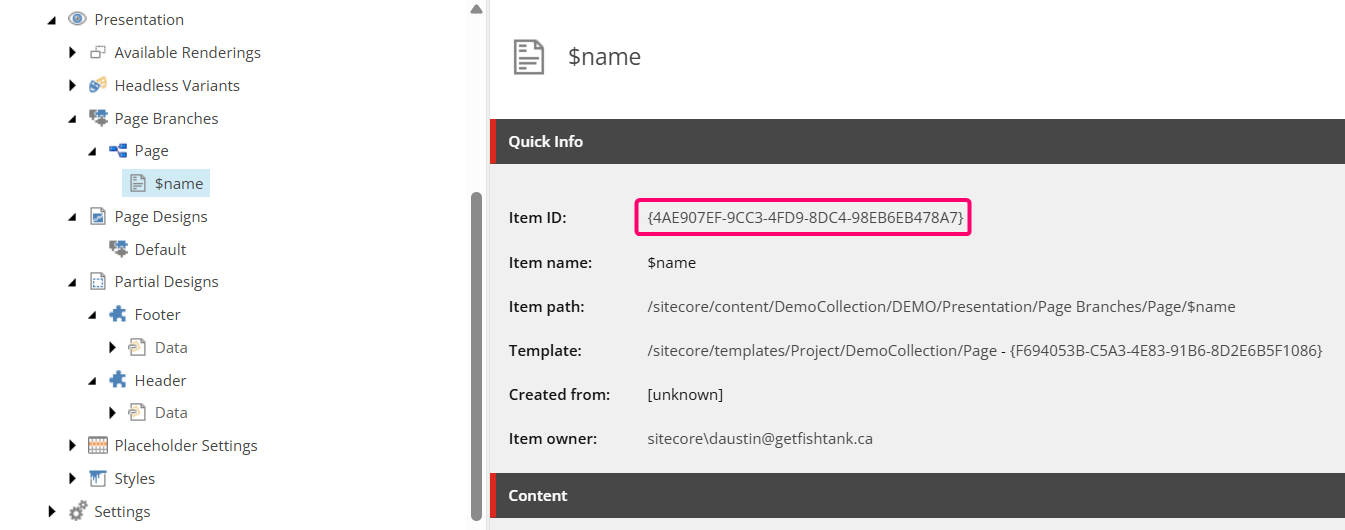Expand the Available Renderings node
1345x530 pixels.
coord(72,52)
